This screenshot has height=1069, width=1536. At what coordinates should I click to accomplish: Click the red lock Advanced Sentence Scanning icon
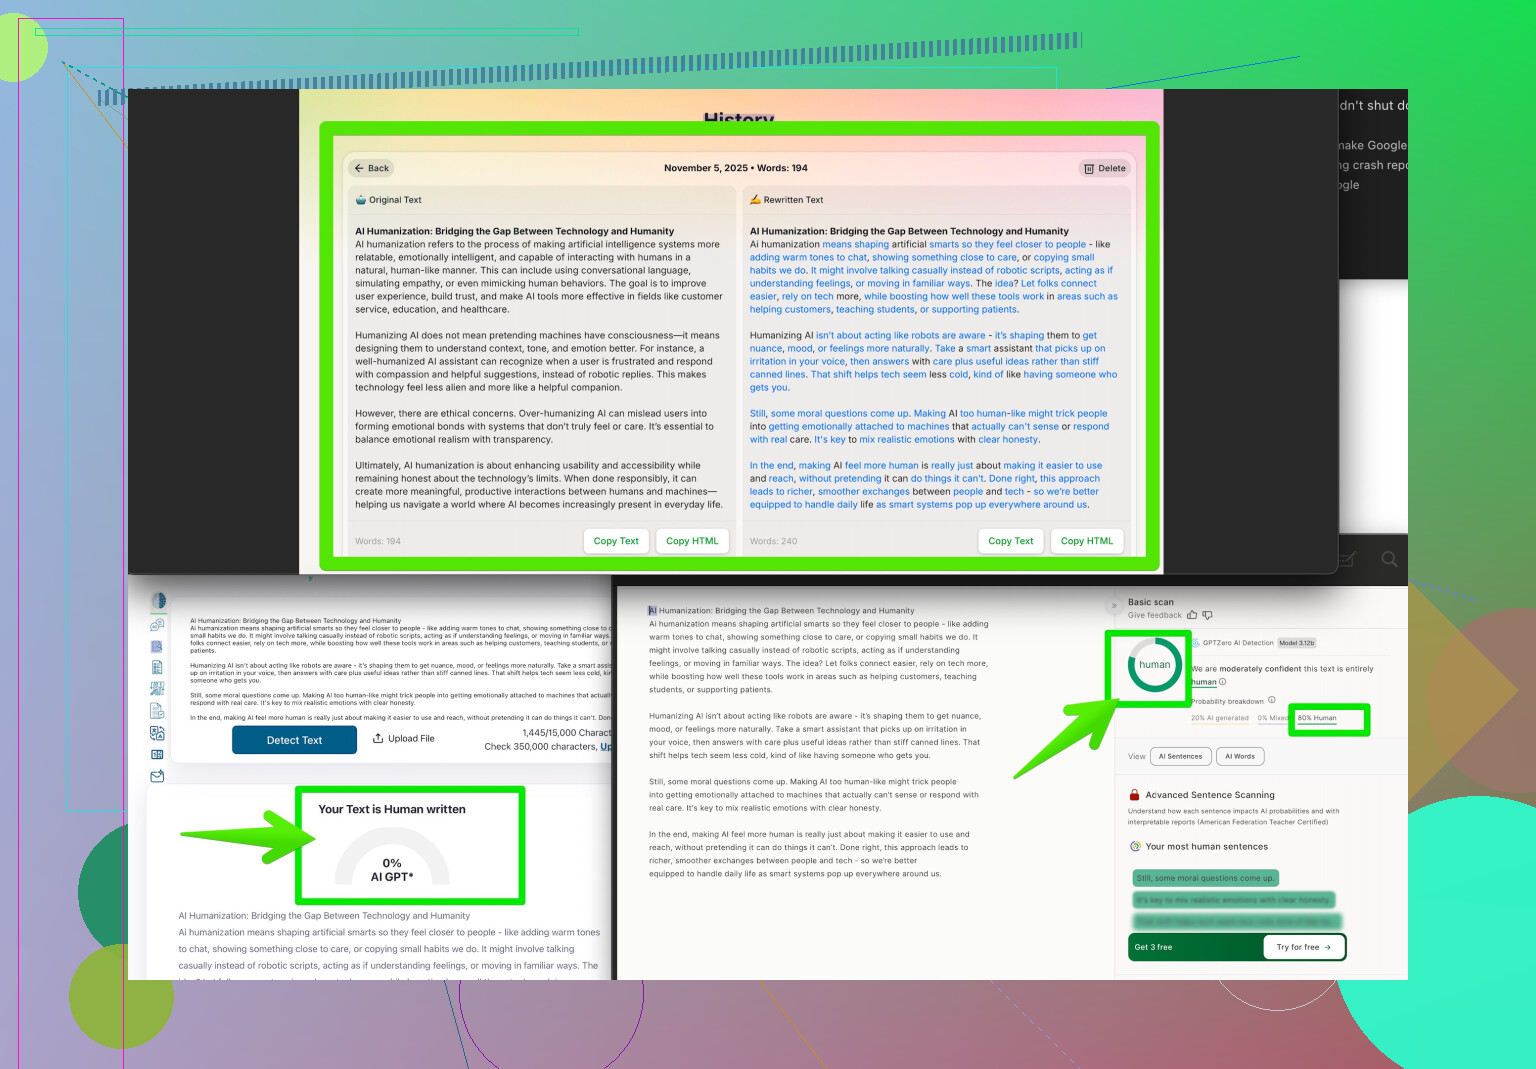(1134, 795)
